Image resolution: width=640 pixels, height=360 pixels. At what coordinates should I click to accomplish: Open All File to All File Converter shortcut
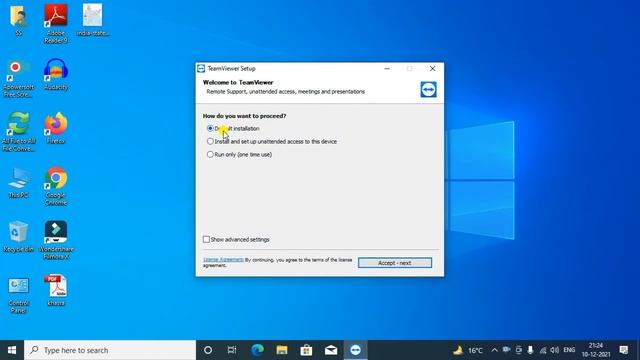tap(18, 132)
